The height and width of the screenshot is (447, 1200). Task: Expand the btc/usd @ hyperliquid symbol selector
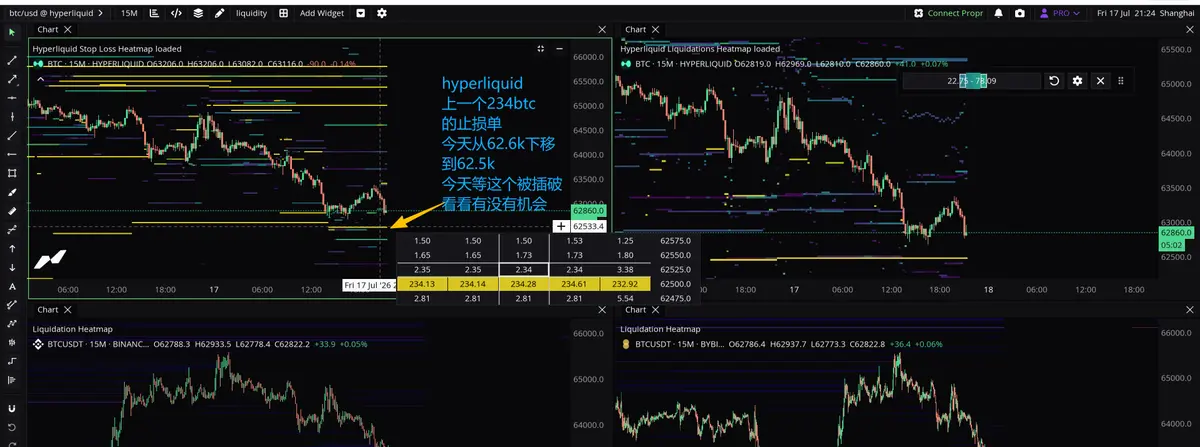[x=53, y=14]
